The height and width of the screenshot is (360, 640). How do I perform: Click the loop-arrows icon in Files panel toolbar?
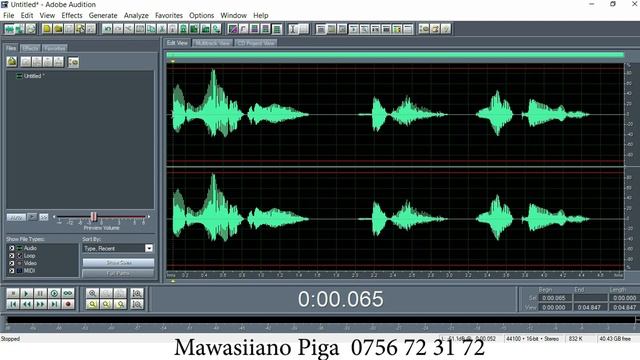pyautogui.click(x=73, y=62)
